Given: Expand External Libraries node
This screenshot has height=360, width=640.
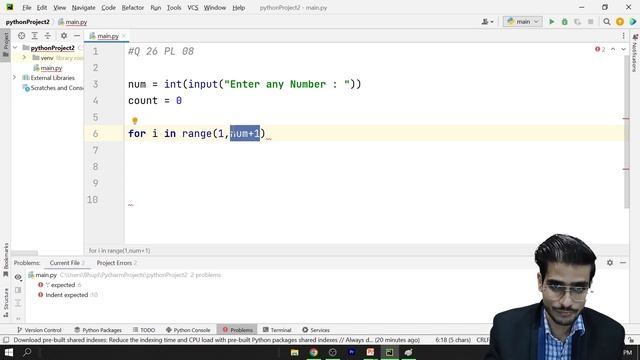Looking at the screenshot, I should pos(15,78).
